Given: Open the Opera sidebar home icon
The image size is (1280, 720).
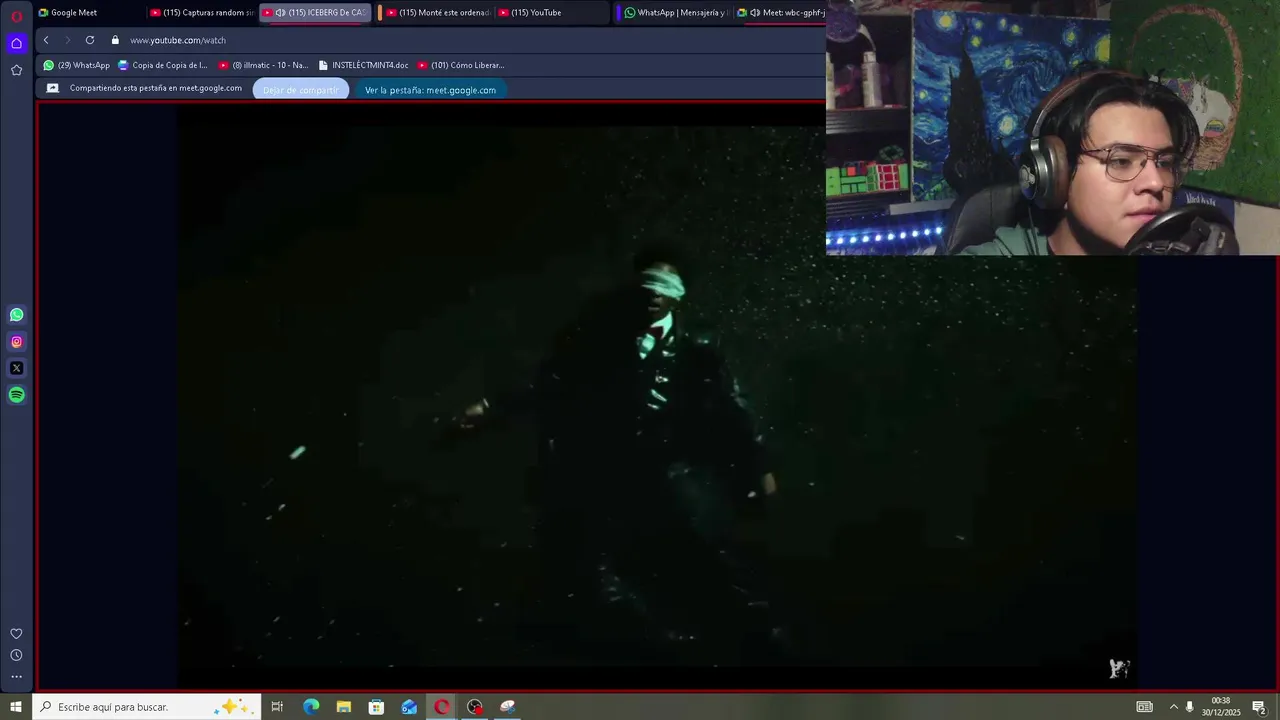Looking at the screenshot, I should click(16, 43).
